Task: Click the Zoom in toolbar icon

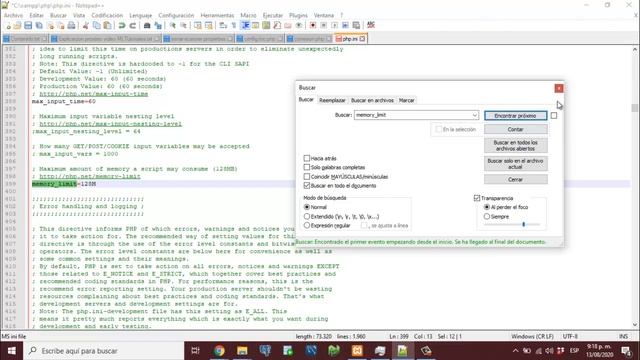Action: 173,25
